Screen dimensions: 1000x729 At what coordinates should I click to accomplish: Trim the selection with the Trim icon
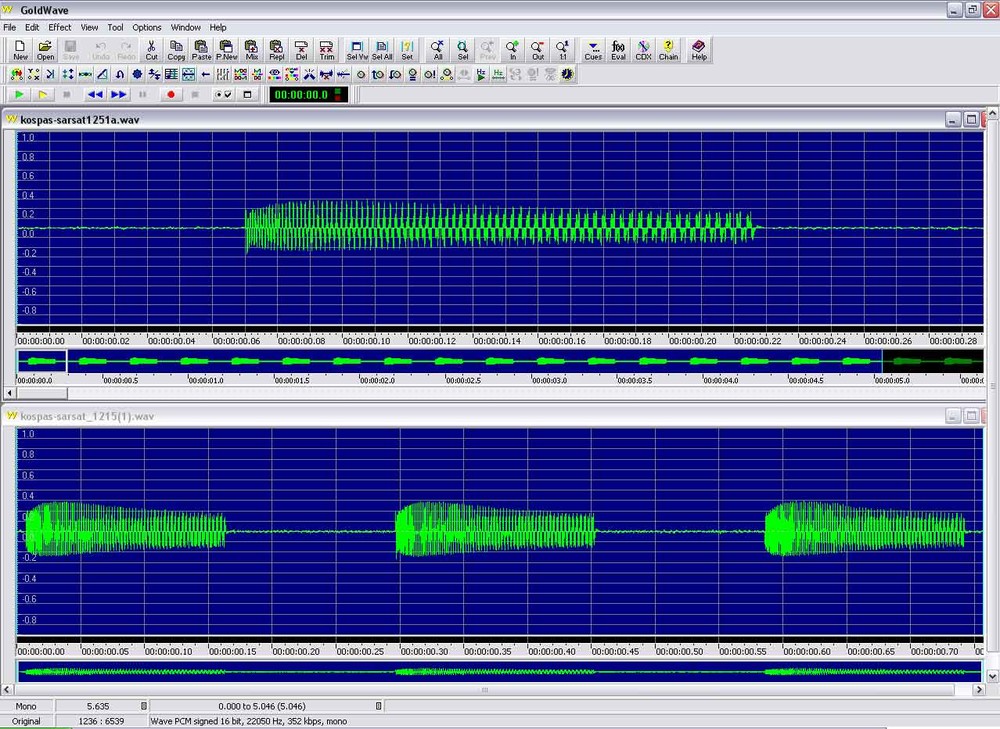click(x=327, y=50)
